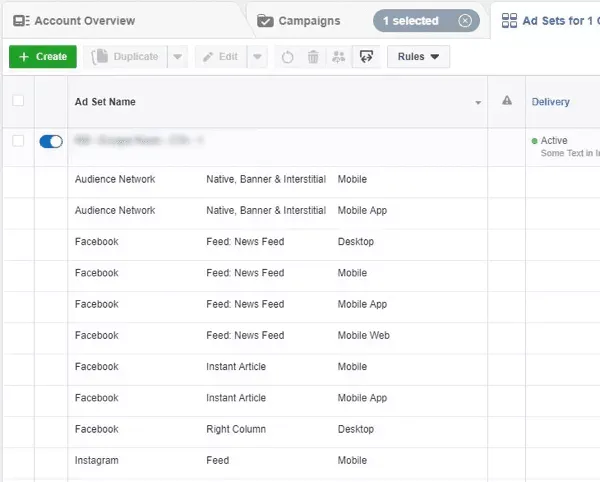Click the Campaigns folder icon
This screenshot has height=482, width=600.
265,21
